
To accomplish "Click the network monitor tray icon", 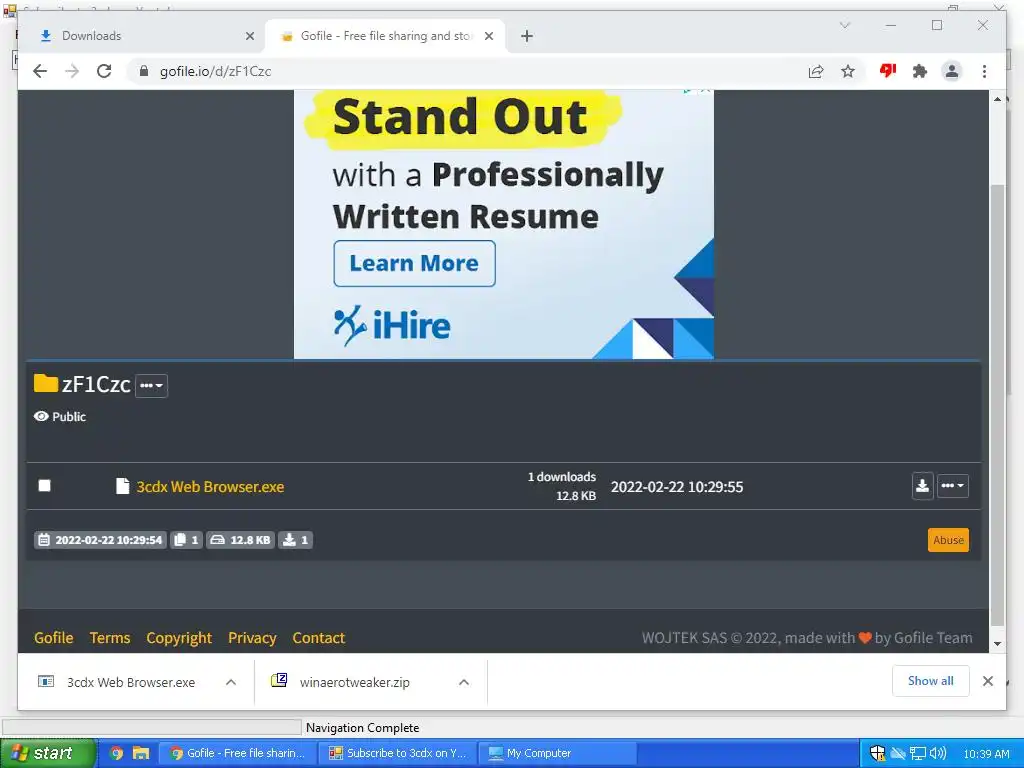I will click(918, 754).
